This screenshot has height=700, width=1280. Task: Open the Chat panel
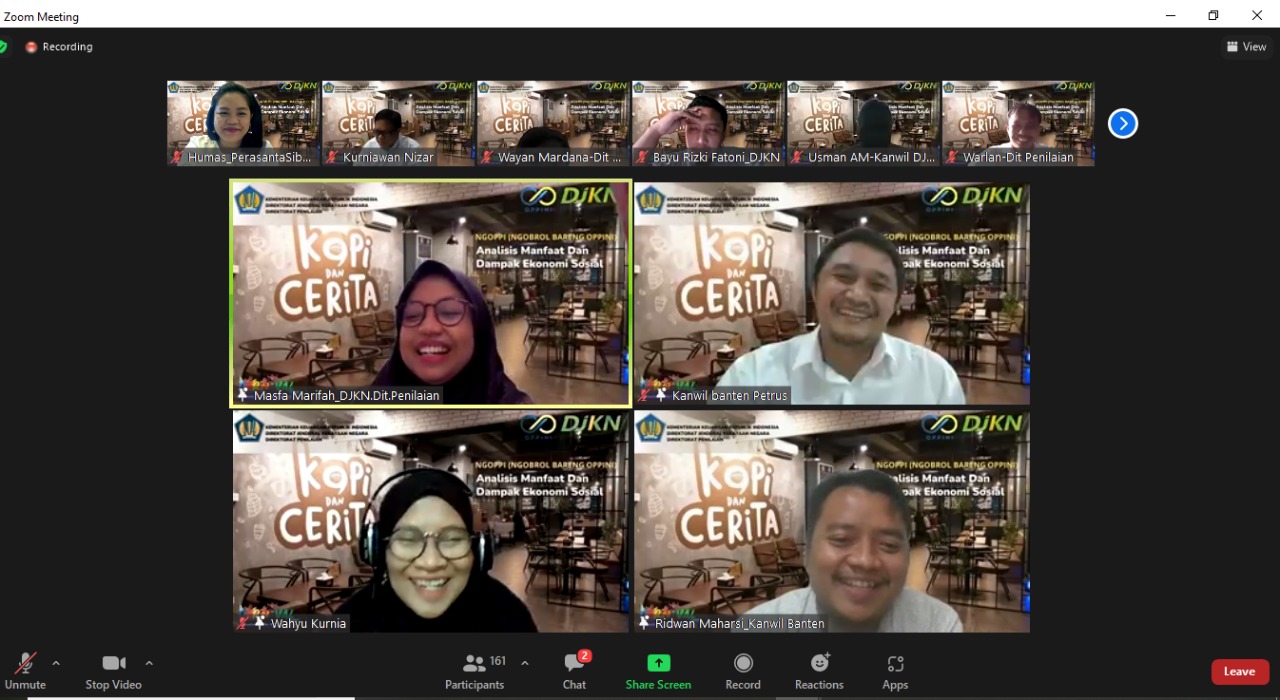(574, 670)
